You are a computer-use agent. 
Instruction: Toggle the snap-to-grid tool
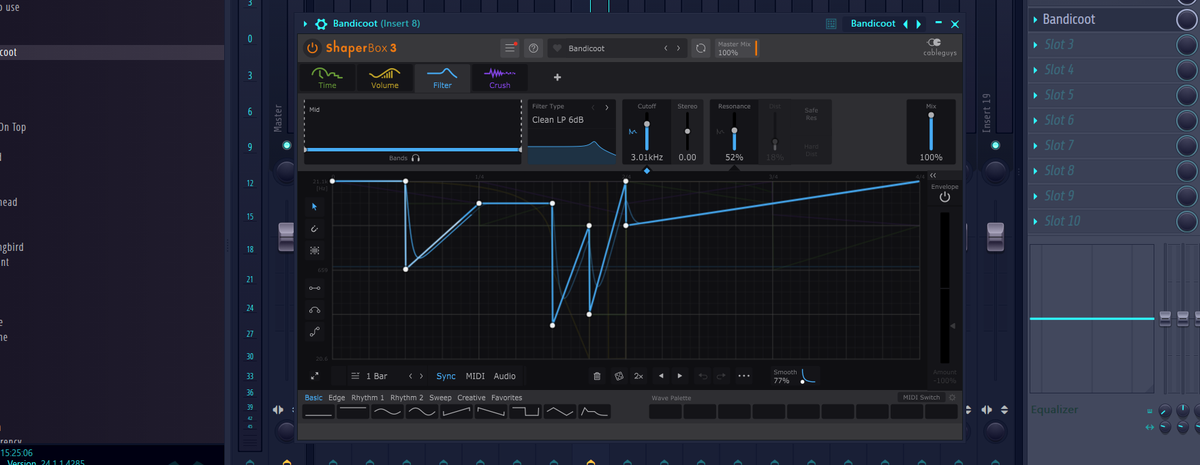(x=315, y=251)
